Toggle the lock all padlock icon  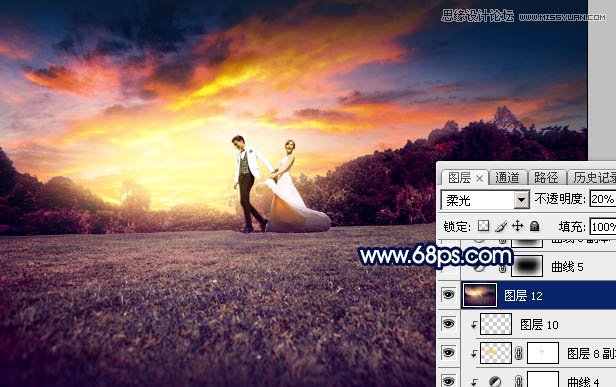click(534, 226)
